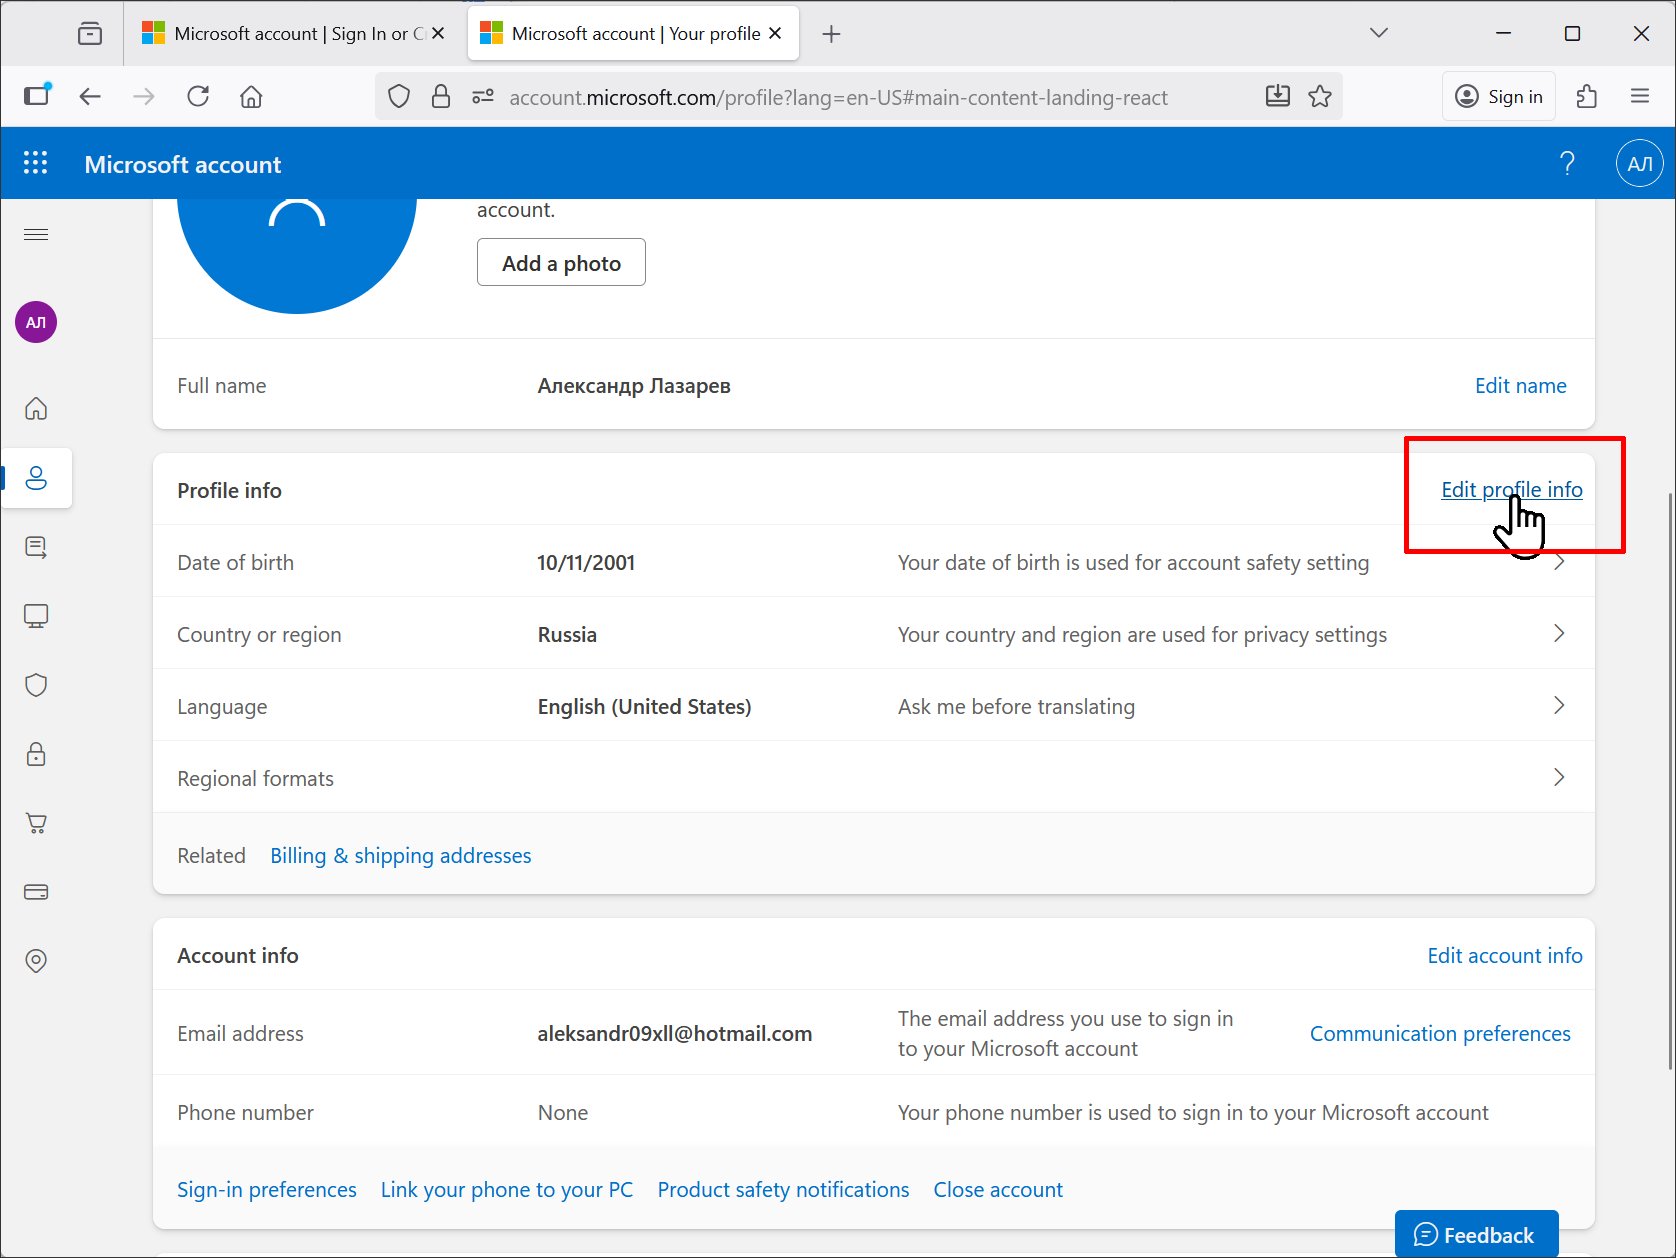Click the Microsoft account header title
The width and height of the screenshot is (1676, 1258).
pyautogui.click(x=182, y=164)
